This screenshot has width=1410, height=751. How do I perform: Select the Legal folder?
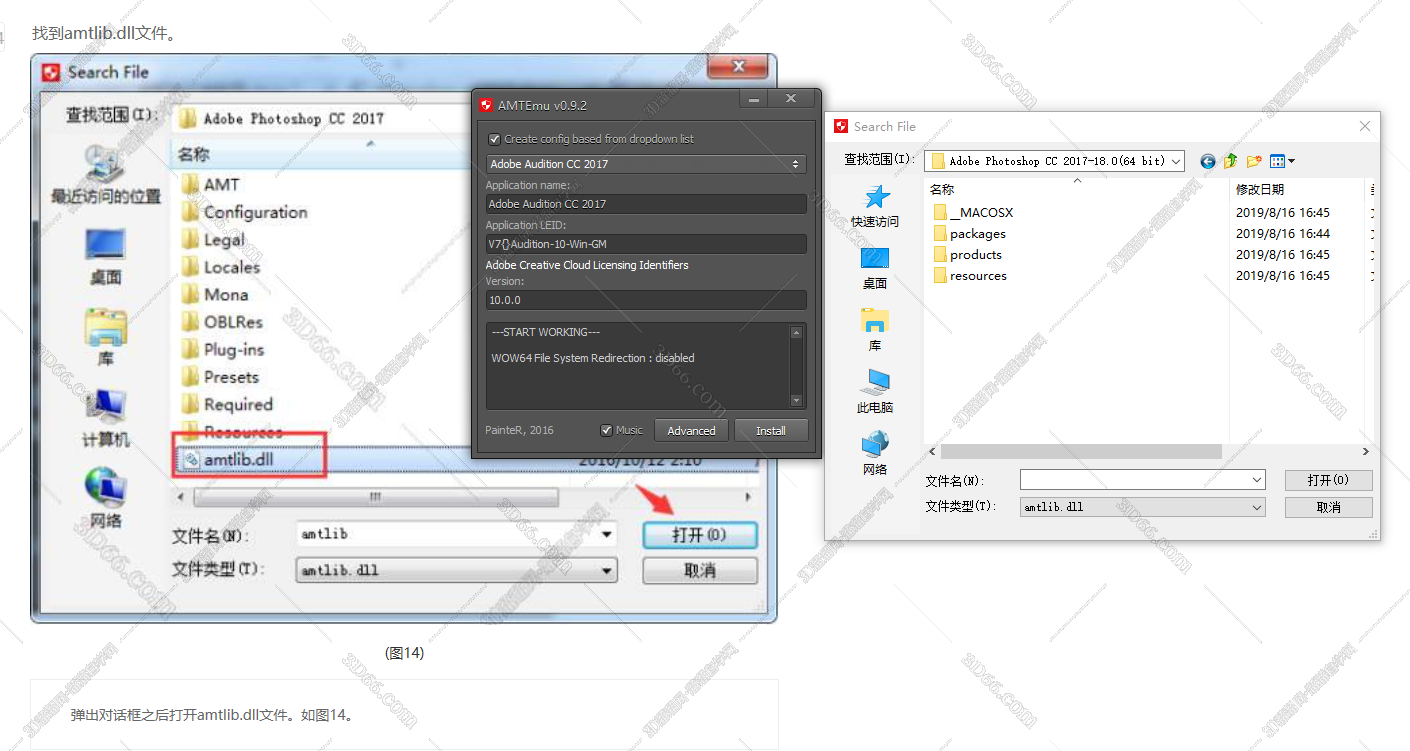click(x=213, y=240)
